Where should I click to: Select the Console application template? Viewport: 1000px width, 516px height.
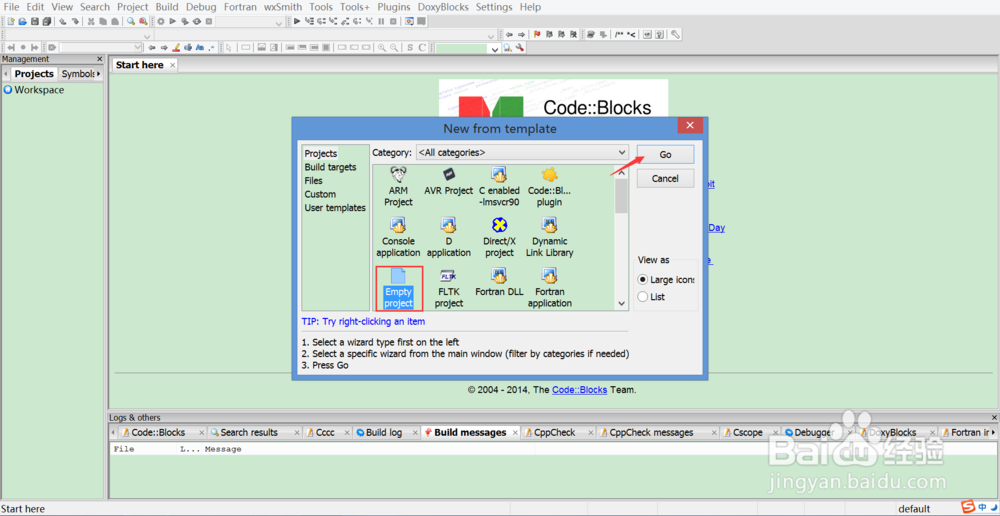[399, 237]
